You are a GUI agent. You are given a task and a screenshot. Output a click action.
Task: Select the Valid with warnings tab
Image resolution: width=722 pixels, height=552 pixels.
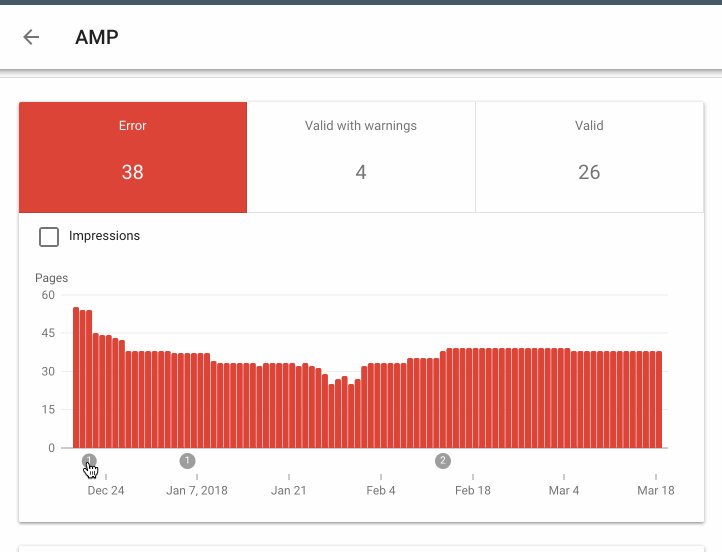coord(361,157)
